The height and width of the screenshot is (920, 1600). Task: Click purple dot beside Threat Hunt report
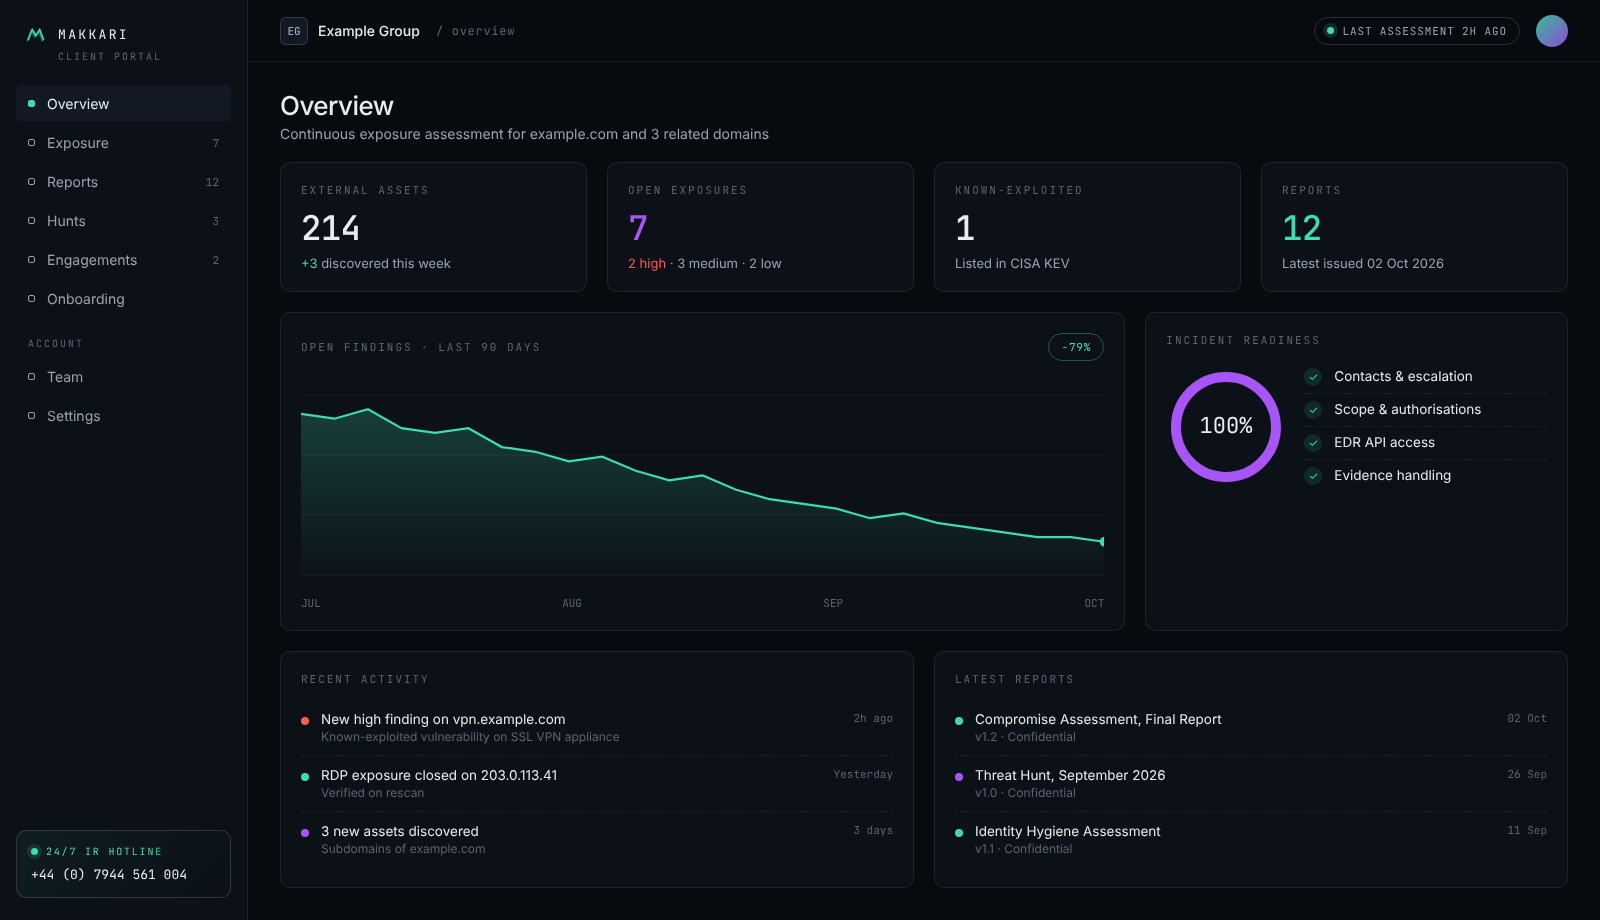tap(959, 777)
